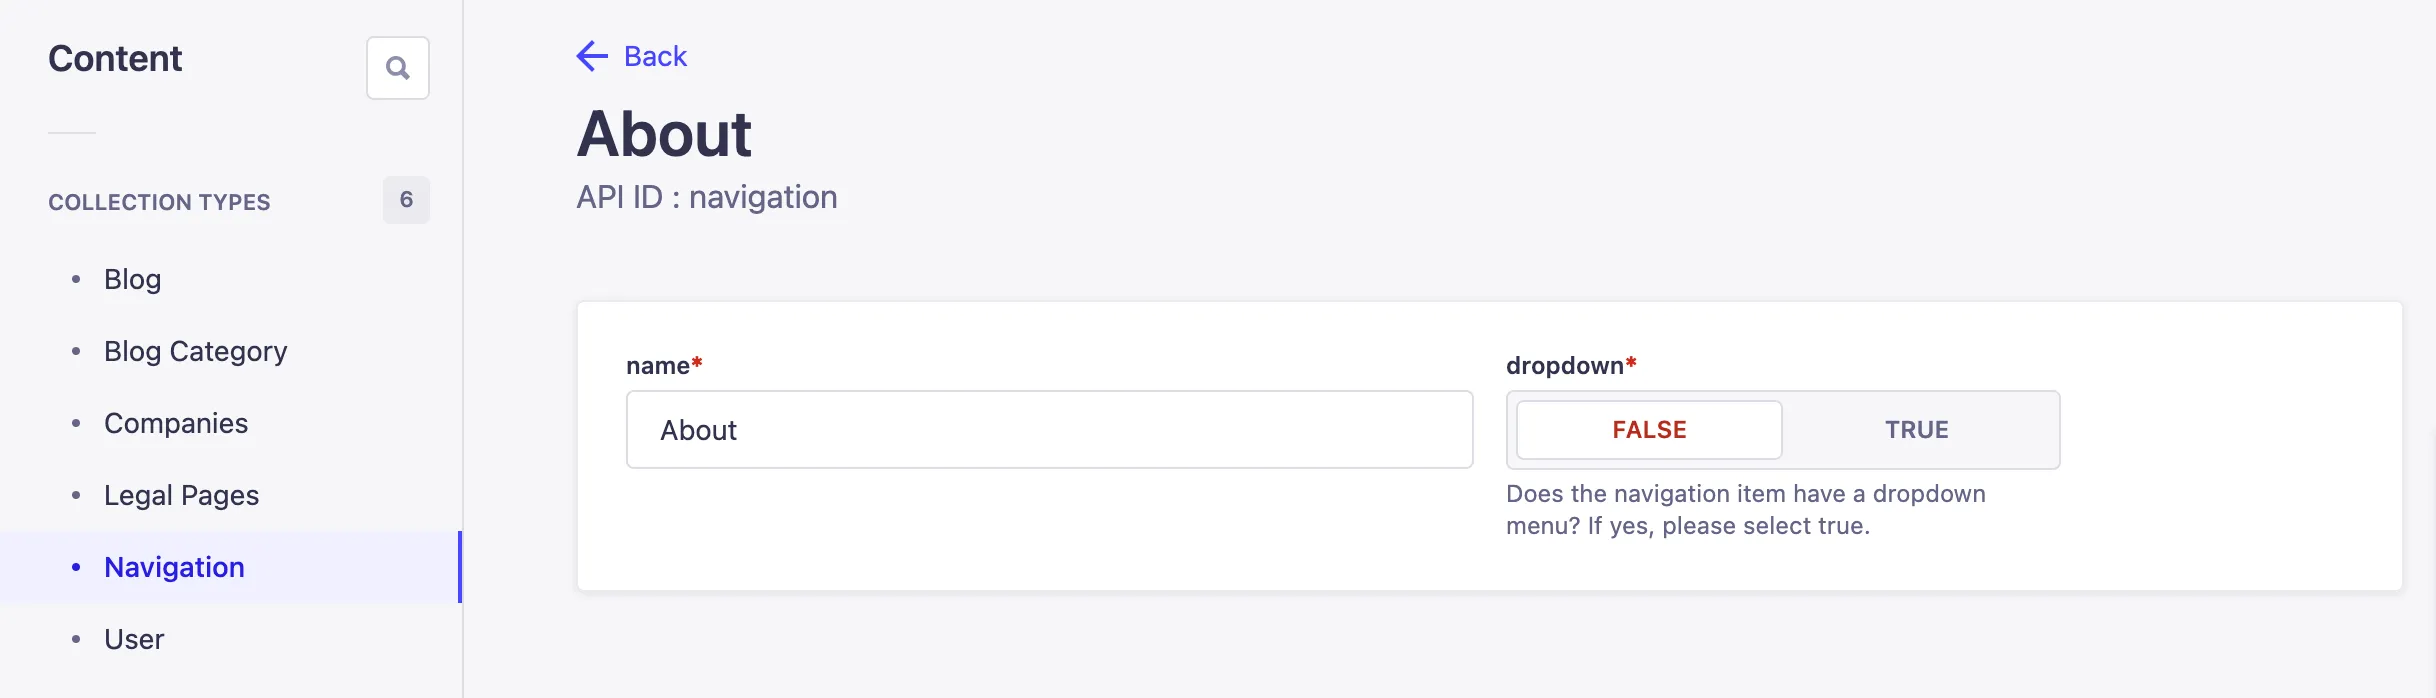Click the left arrow icon beside Back
The image size is (2436, 698).
tap(592, 56)
